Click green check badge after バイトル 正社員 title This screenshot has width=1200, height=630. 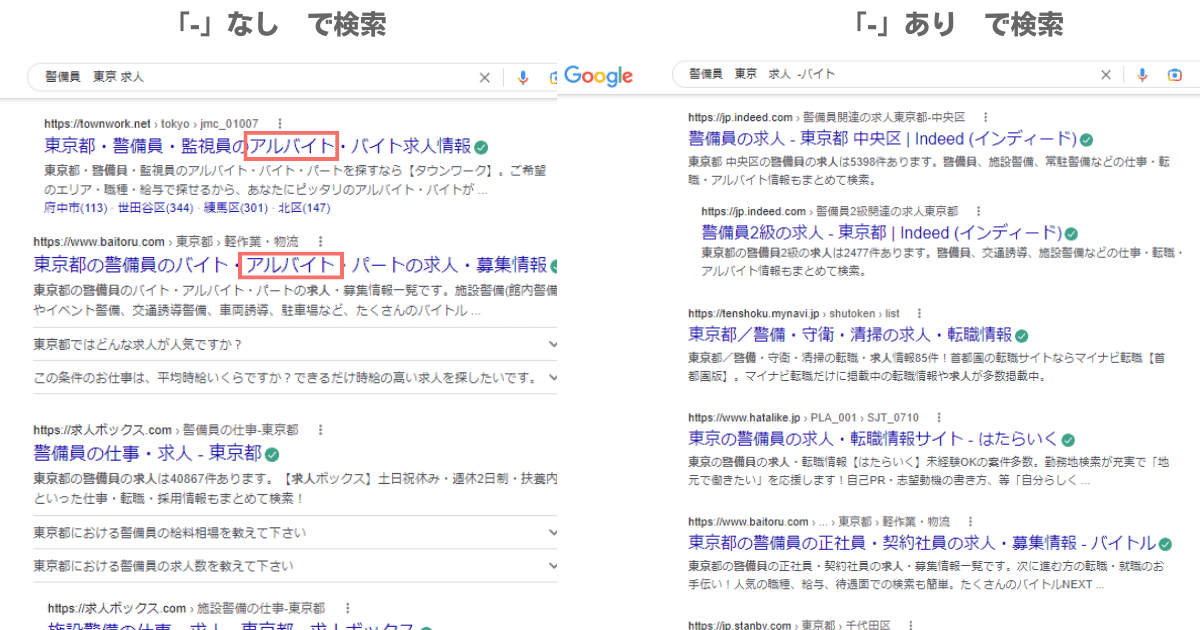coord(1165,543)
